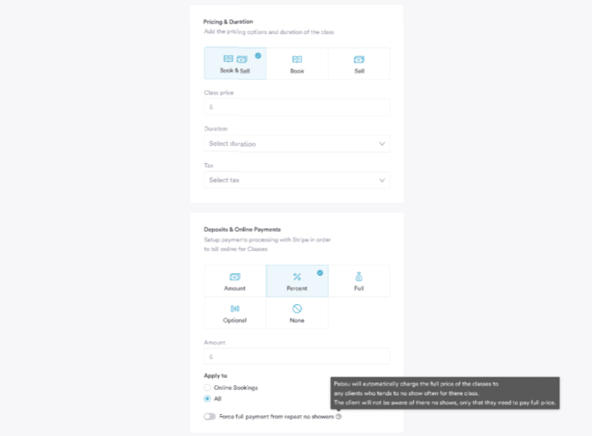Select the Full payment deposit option
This screenshot has width=592, height=436.
pos(359,281)
